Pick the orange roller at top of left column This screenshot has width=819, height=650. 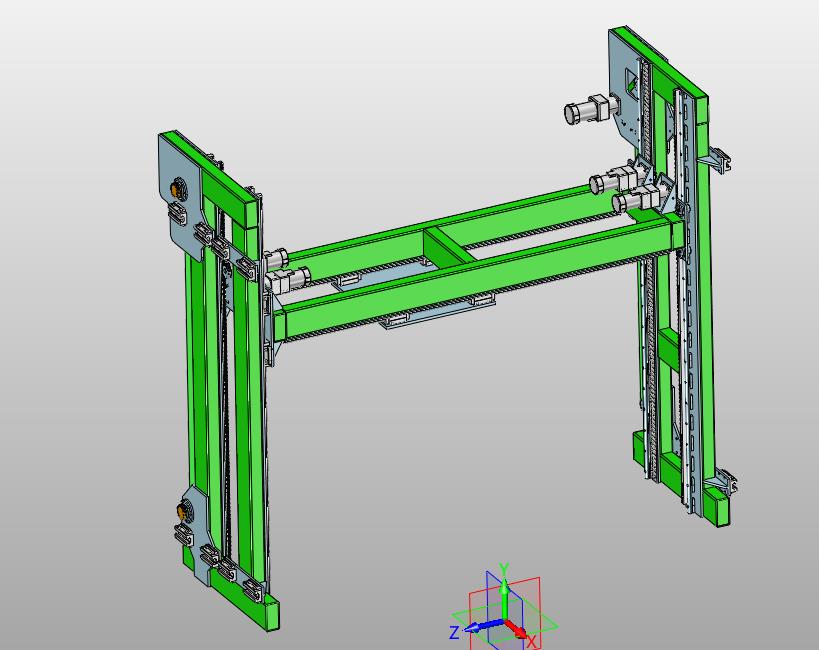coord(177,188)
